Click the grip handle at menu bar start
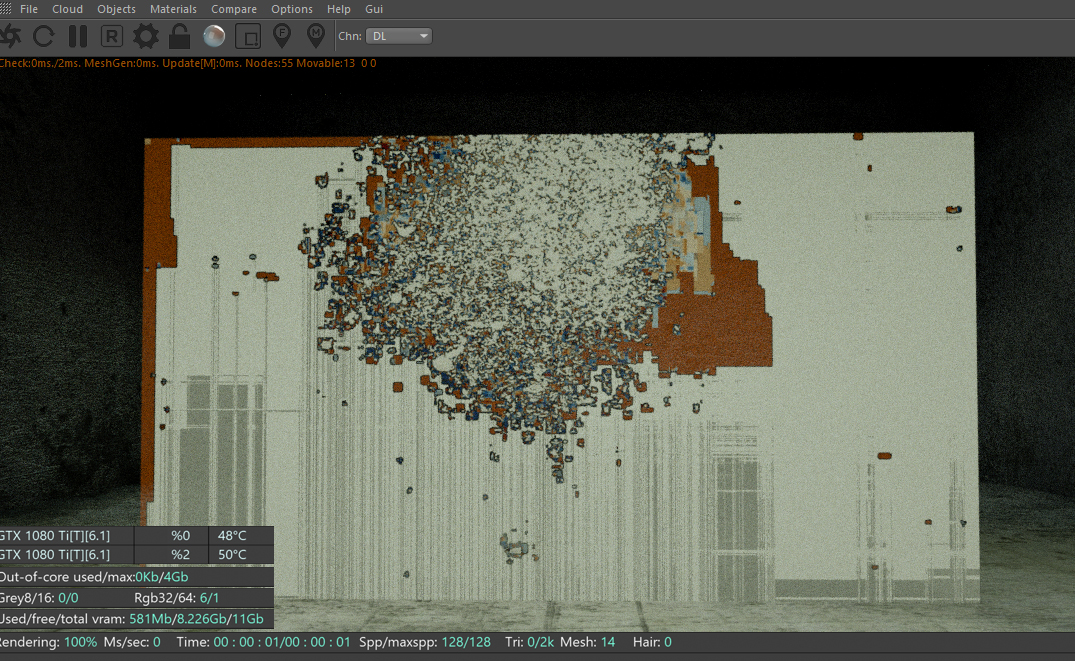The image size is (1075, 661). click(x=5, y=9)
